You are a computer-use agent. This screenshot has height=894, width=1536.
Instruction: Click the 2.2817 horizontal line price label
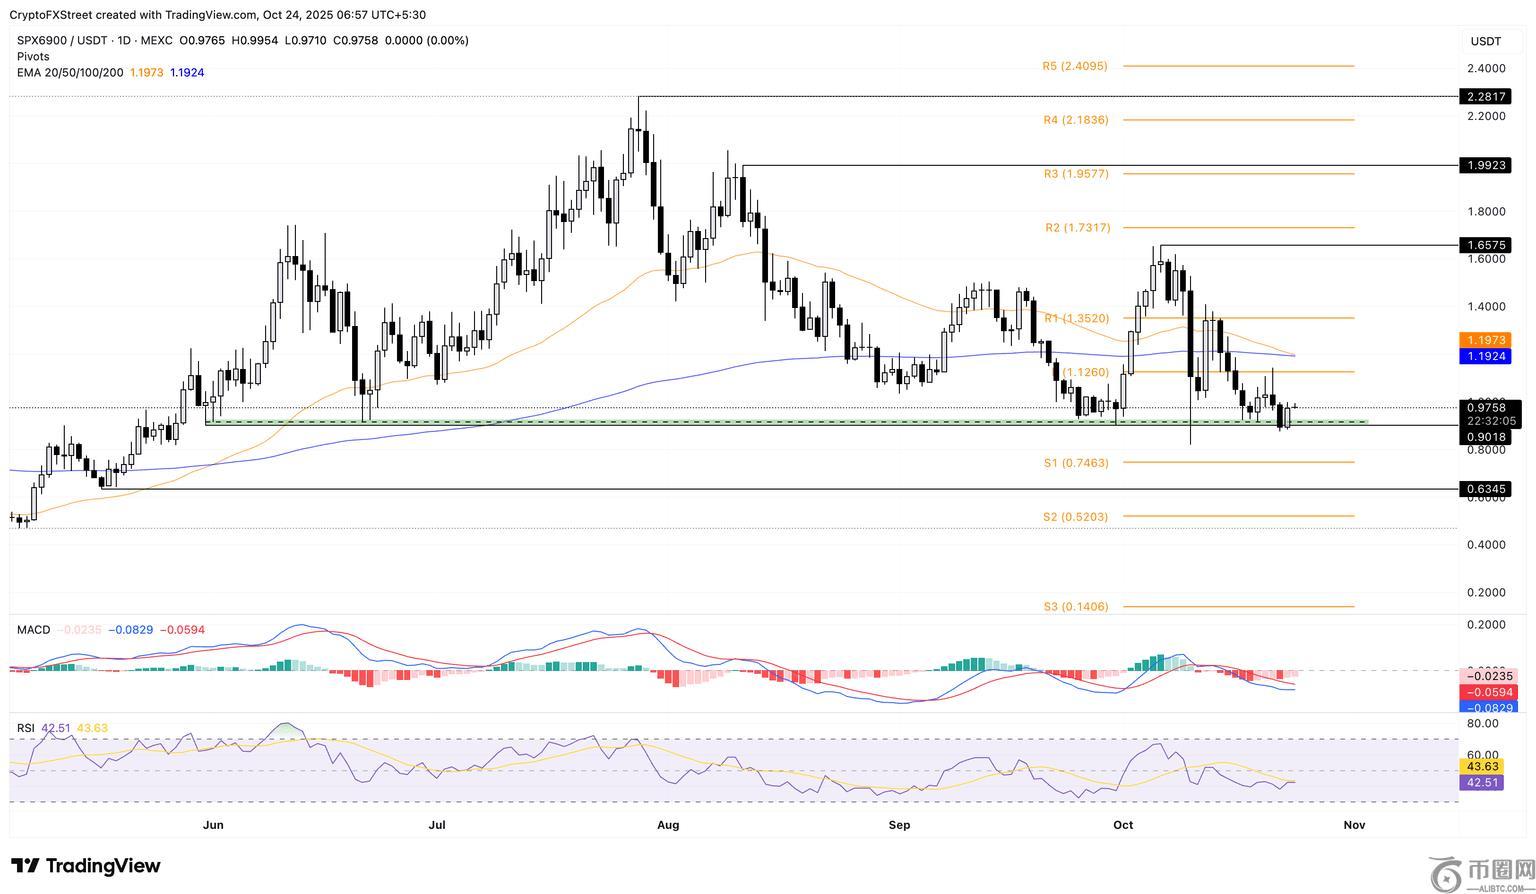[1485, 97]
